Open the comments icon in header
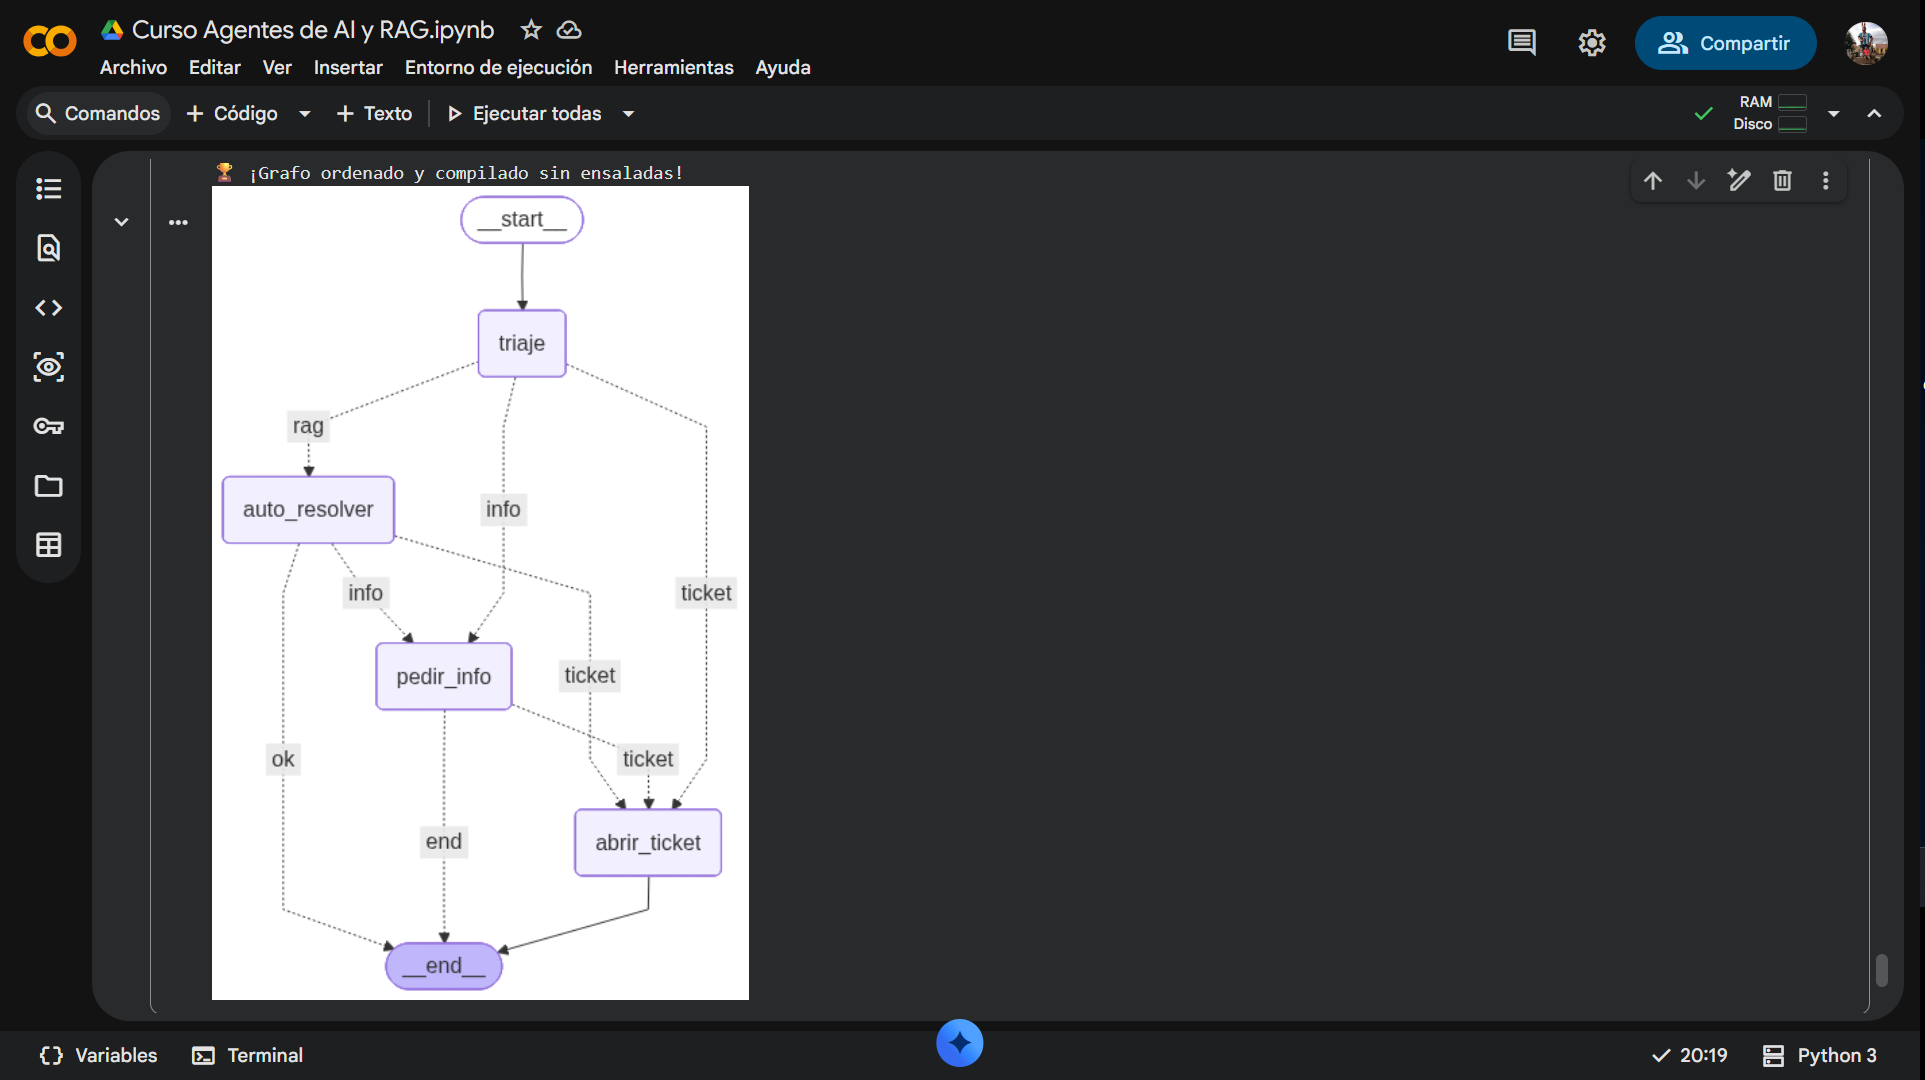1925x1080 pixels. (1522, 43)
